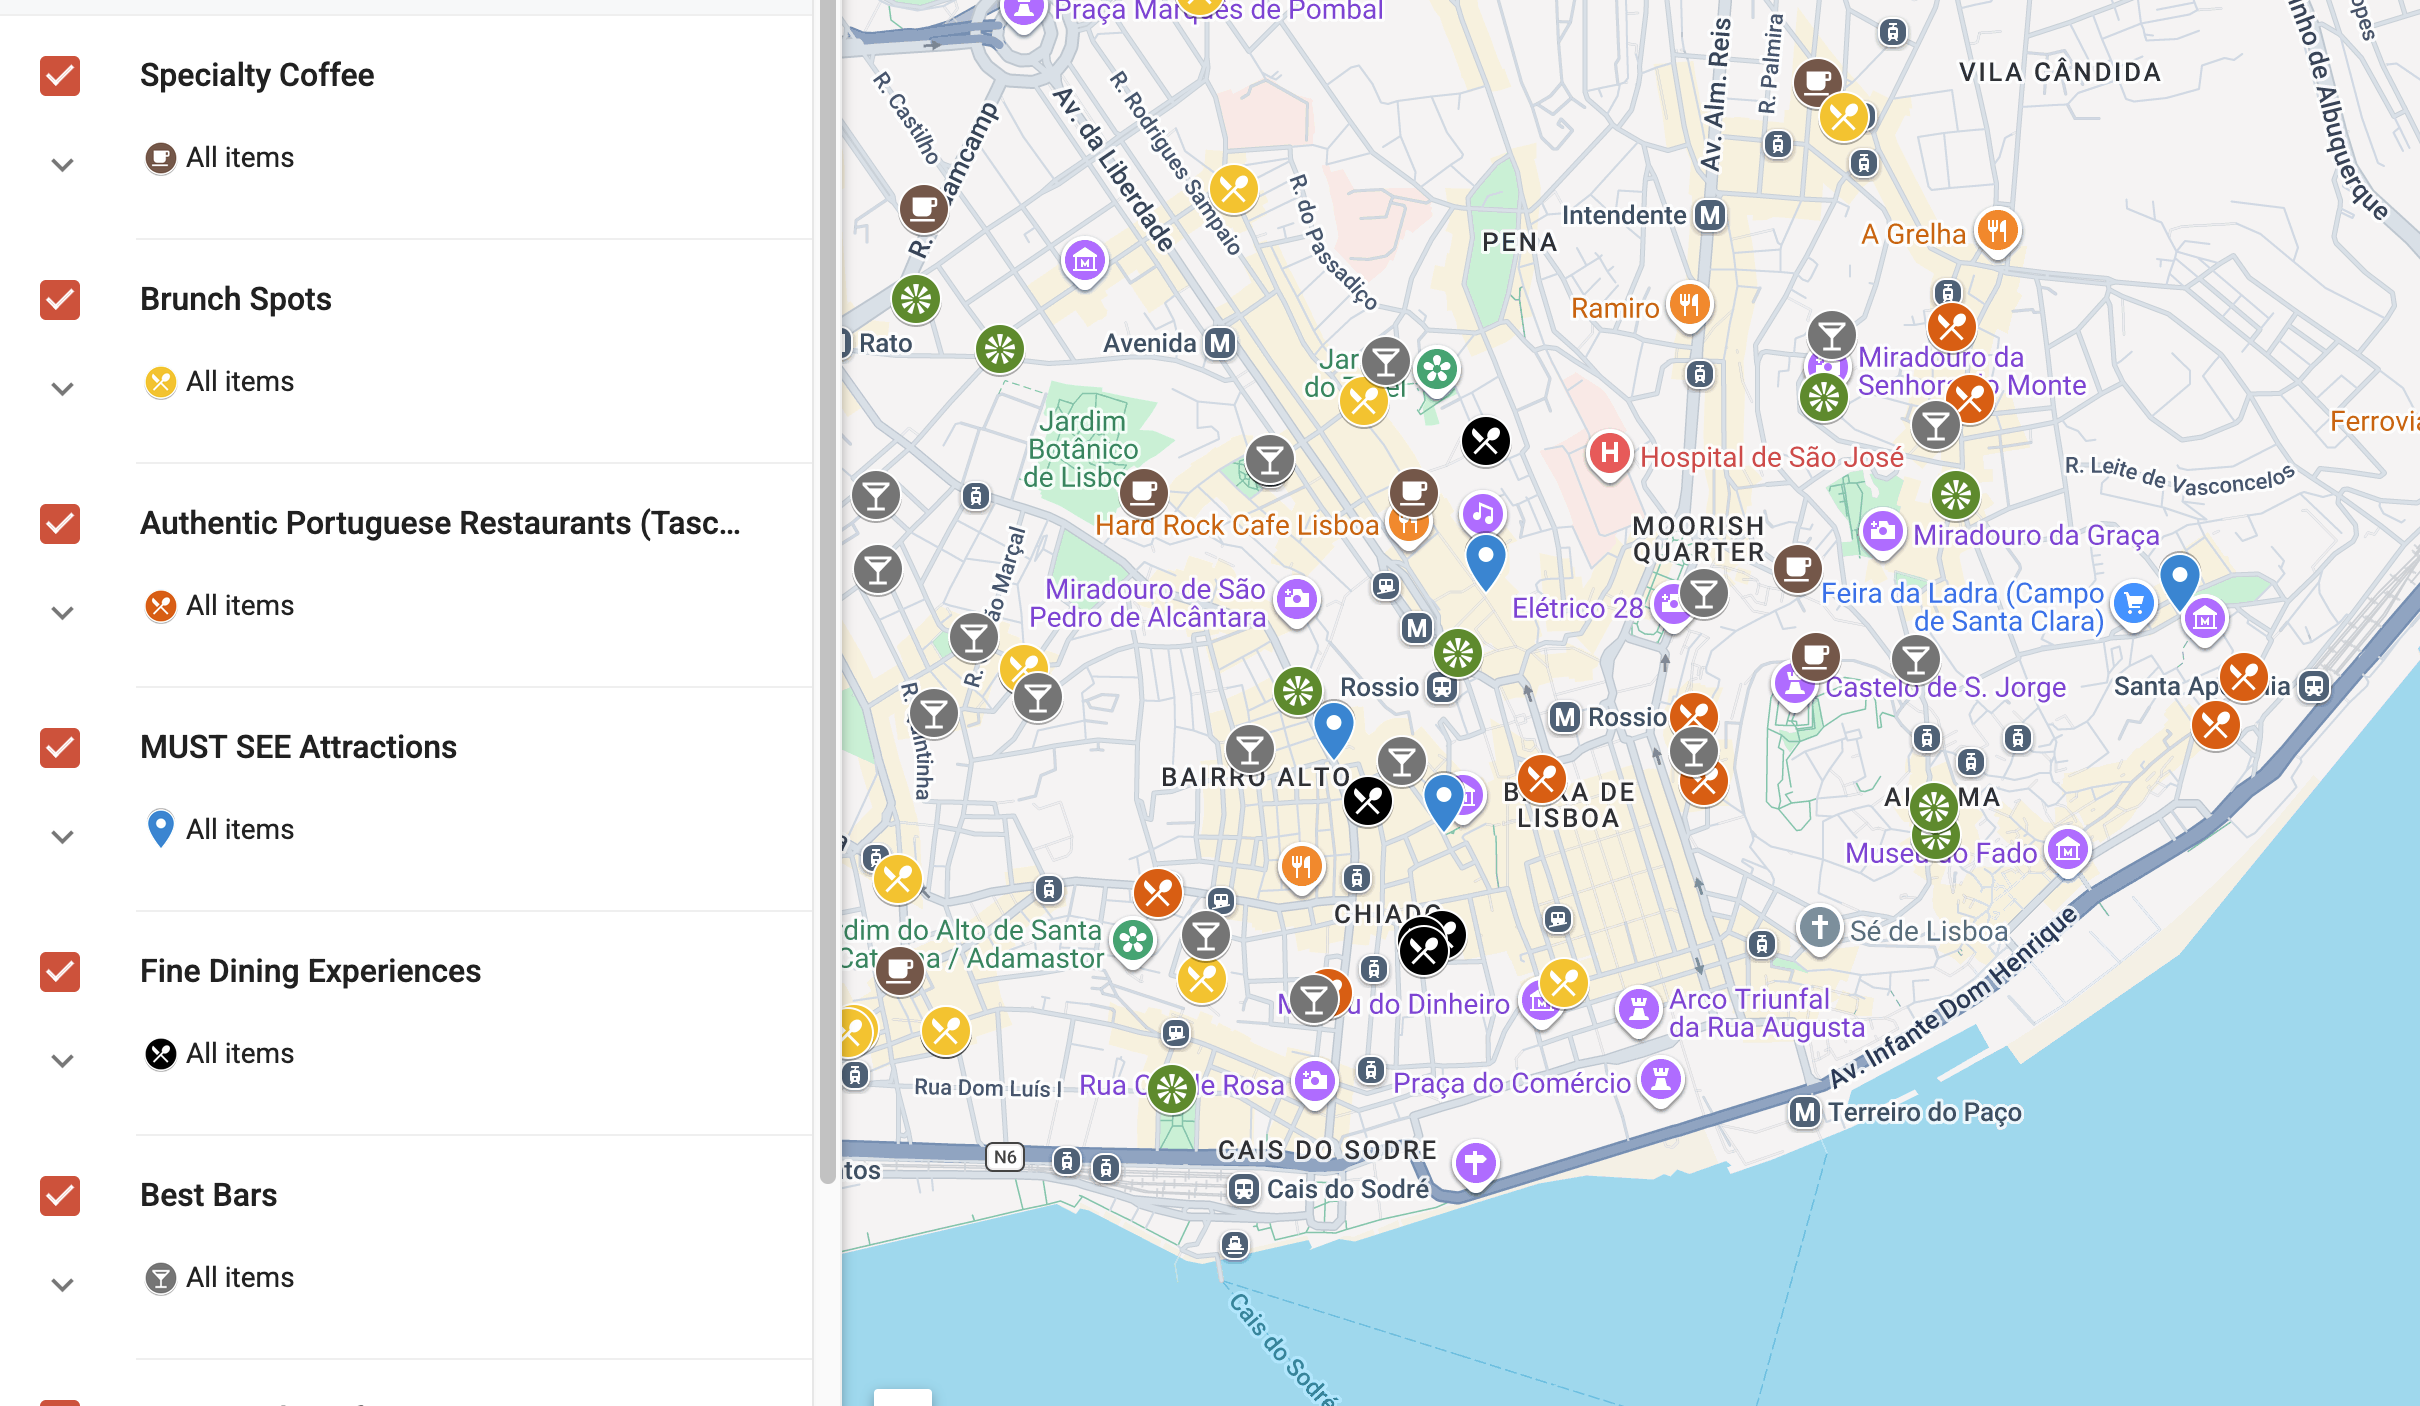Click purple church marker at Cais do Sodré
This screenshot has height=1406, width=2420.
1475,1164
